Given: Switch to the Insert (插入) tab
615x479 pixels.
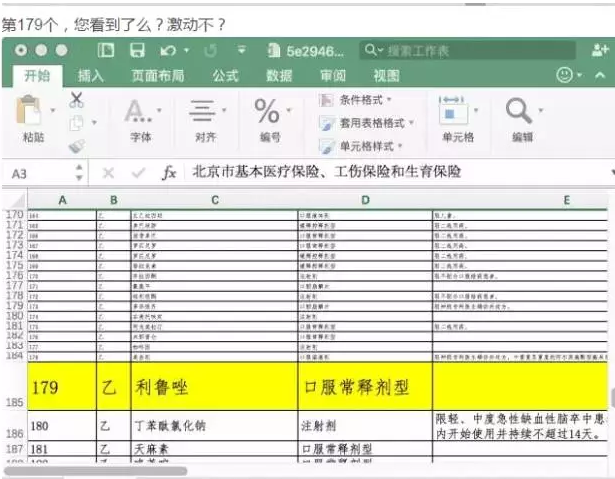Looking at the screenshot, I should point(91,76).
